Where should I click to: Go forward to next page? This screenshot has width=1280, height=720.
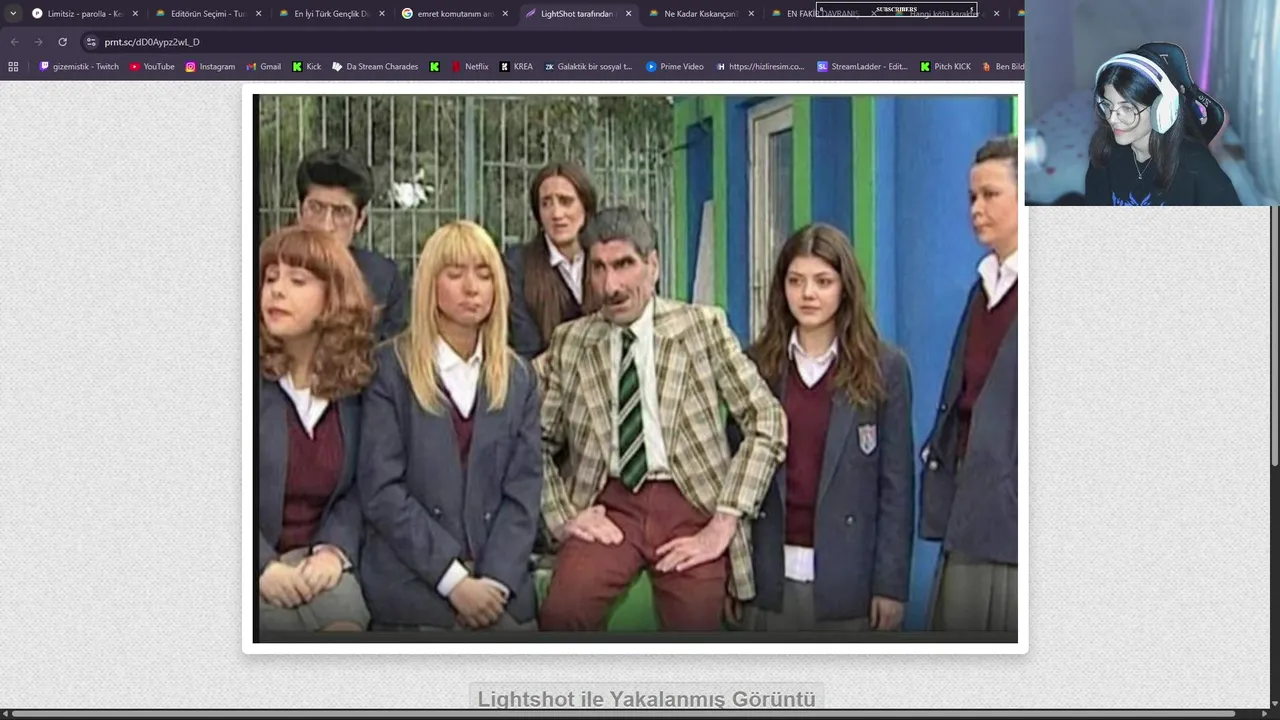38,42
